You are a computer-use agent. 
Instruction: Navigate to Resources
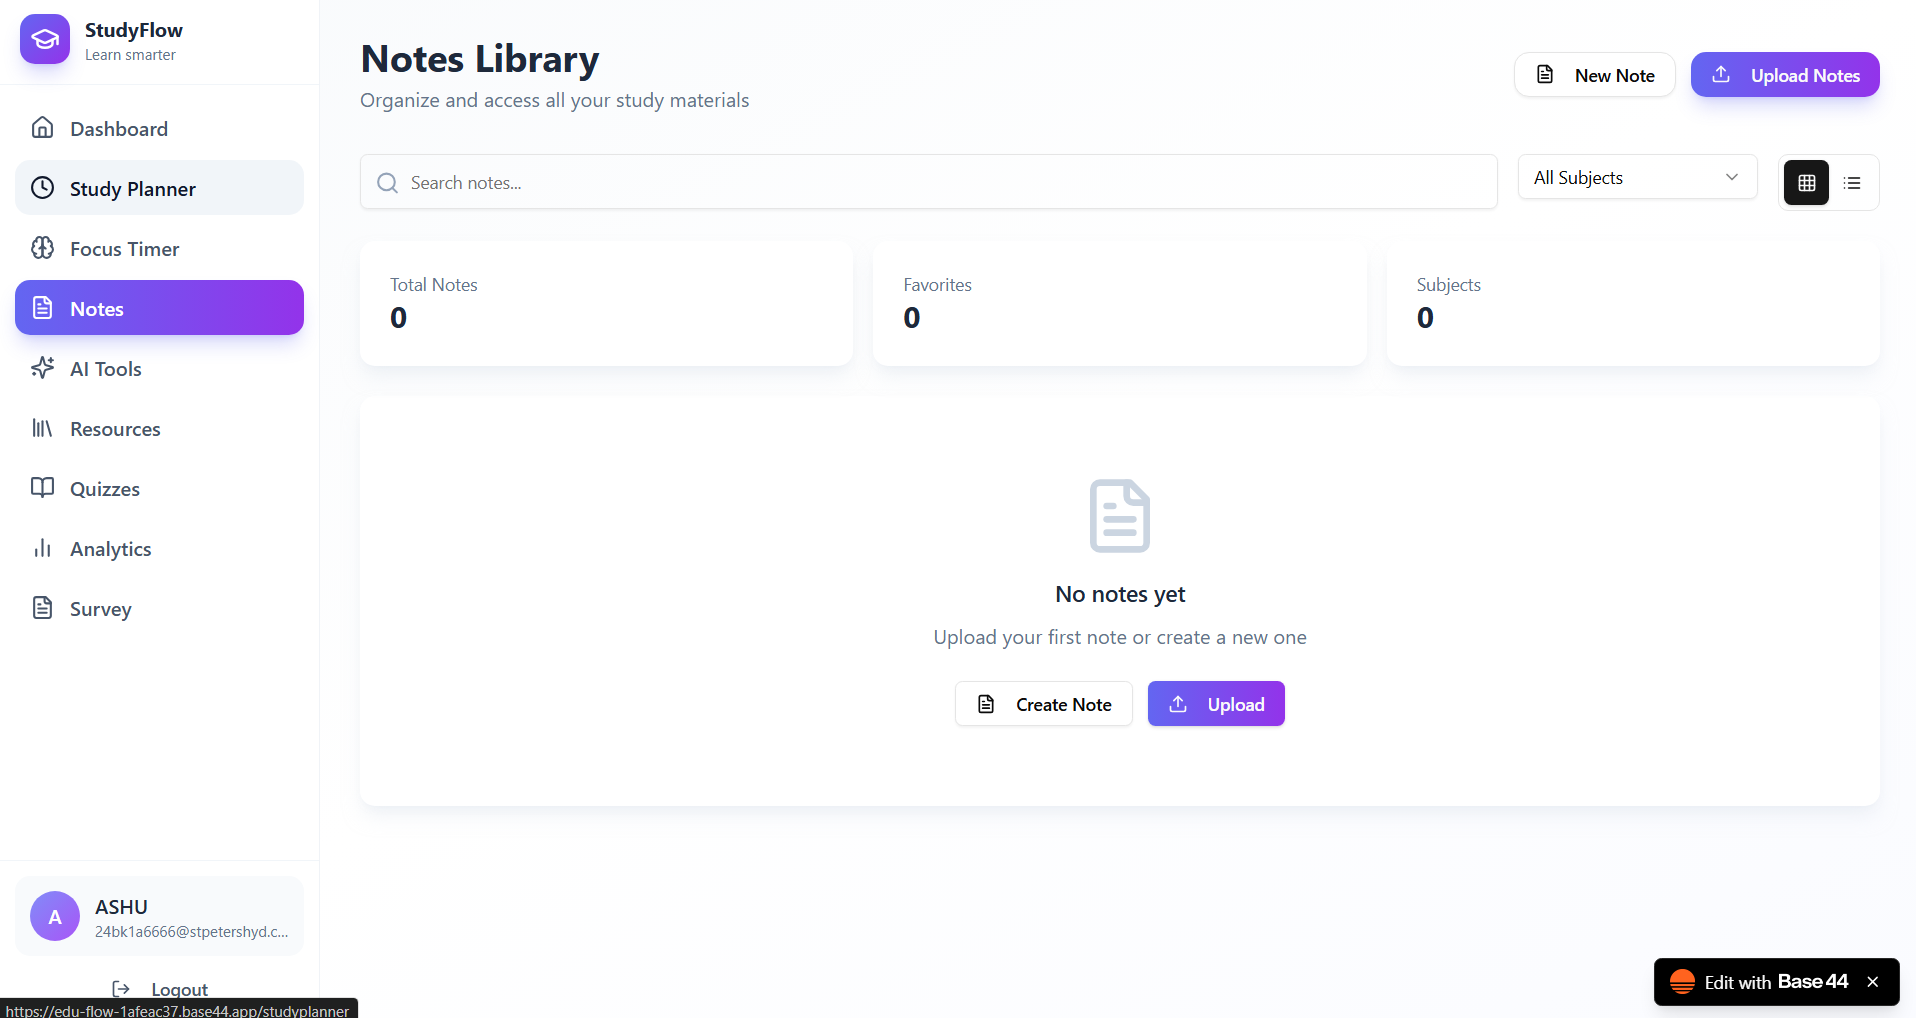click(159, 428)
